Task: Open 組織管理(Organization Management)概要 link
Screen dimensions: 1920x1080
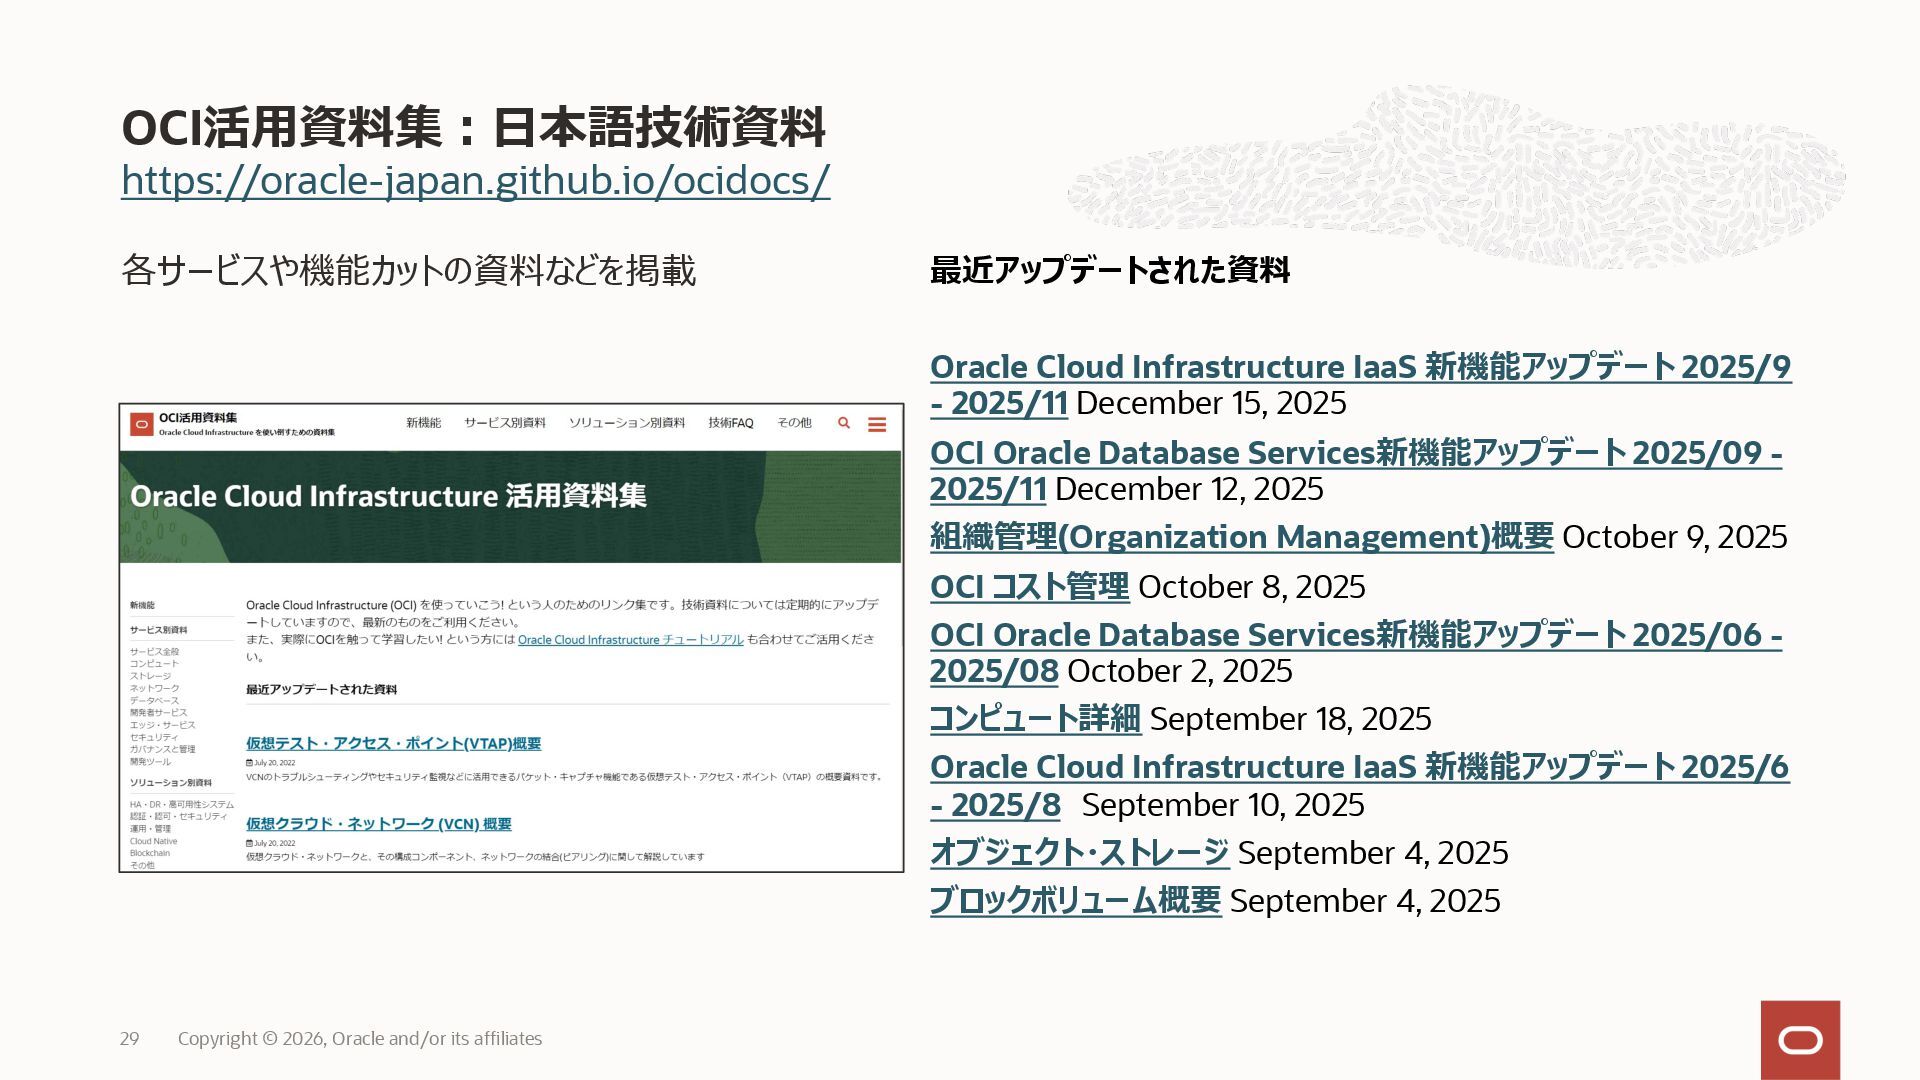Action: 1241,537
